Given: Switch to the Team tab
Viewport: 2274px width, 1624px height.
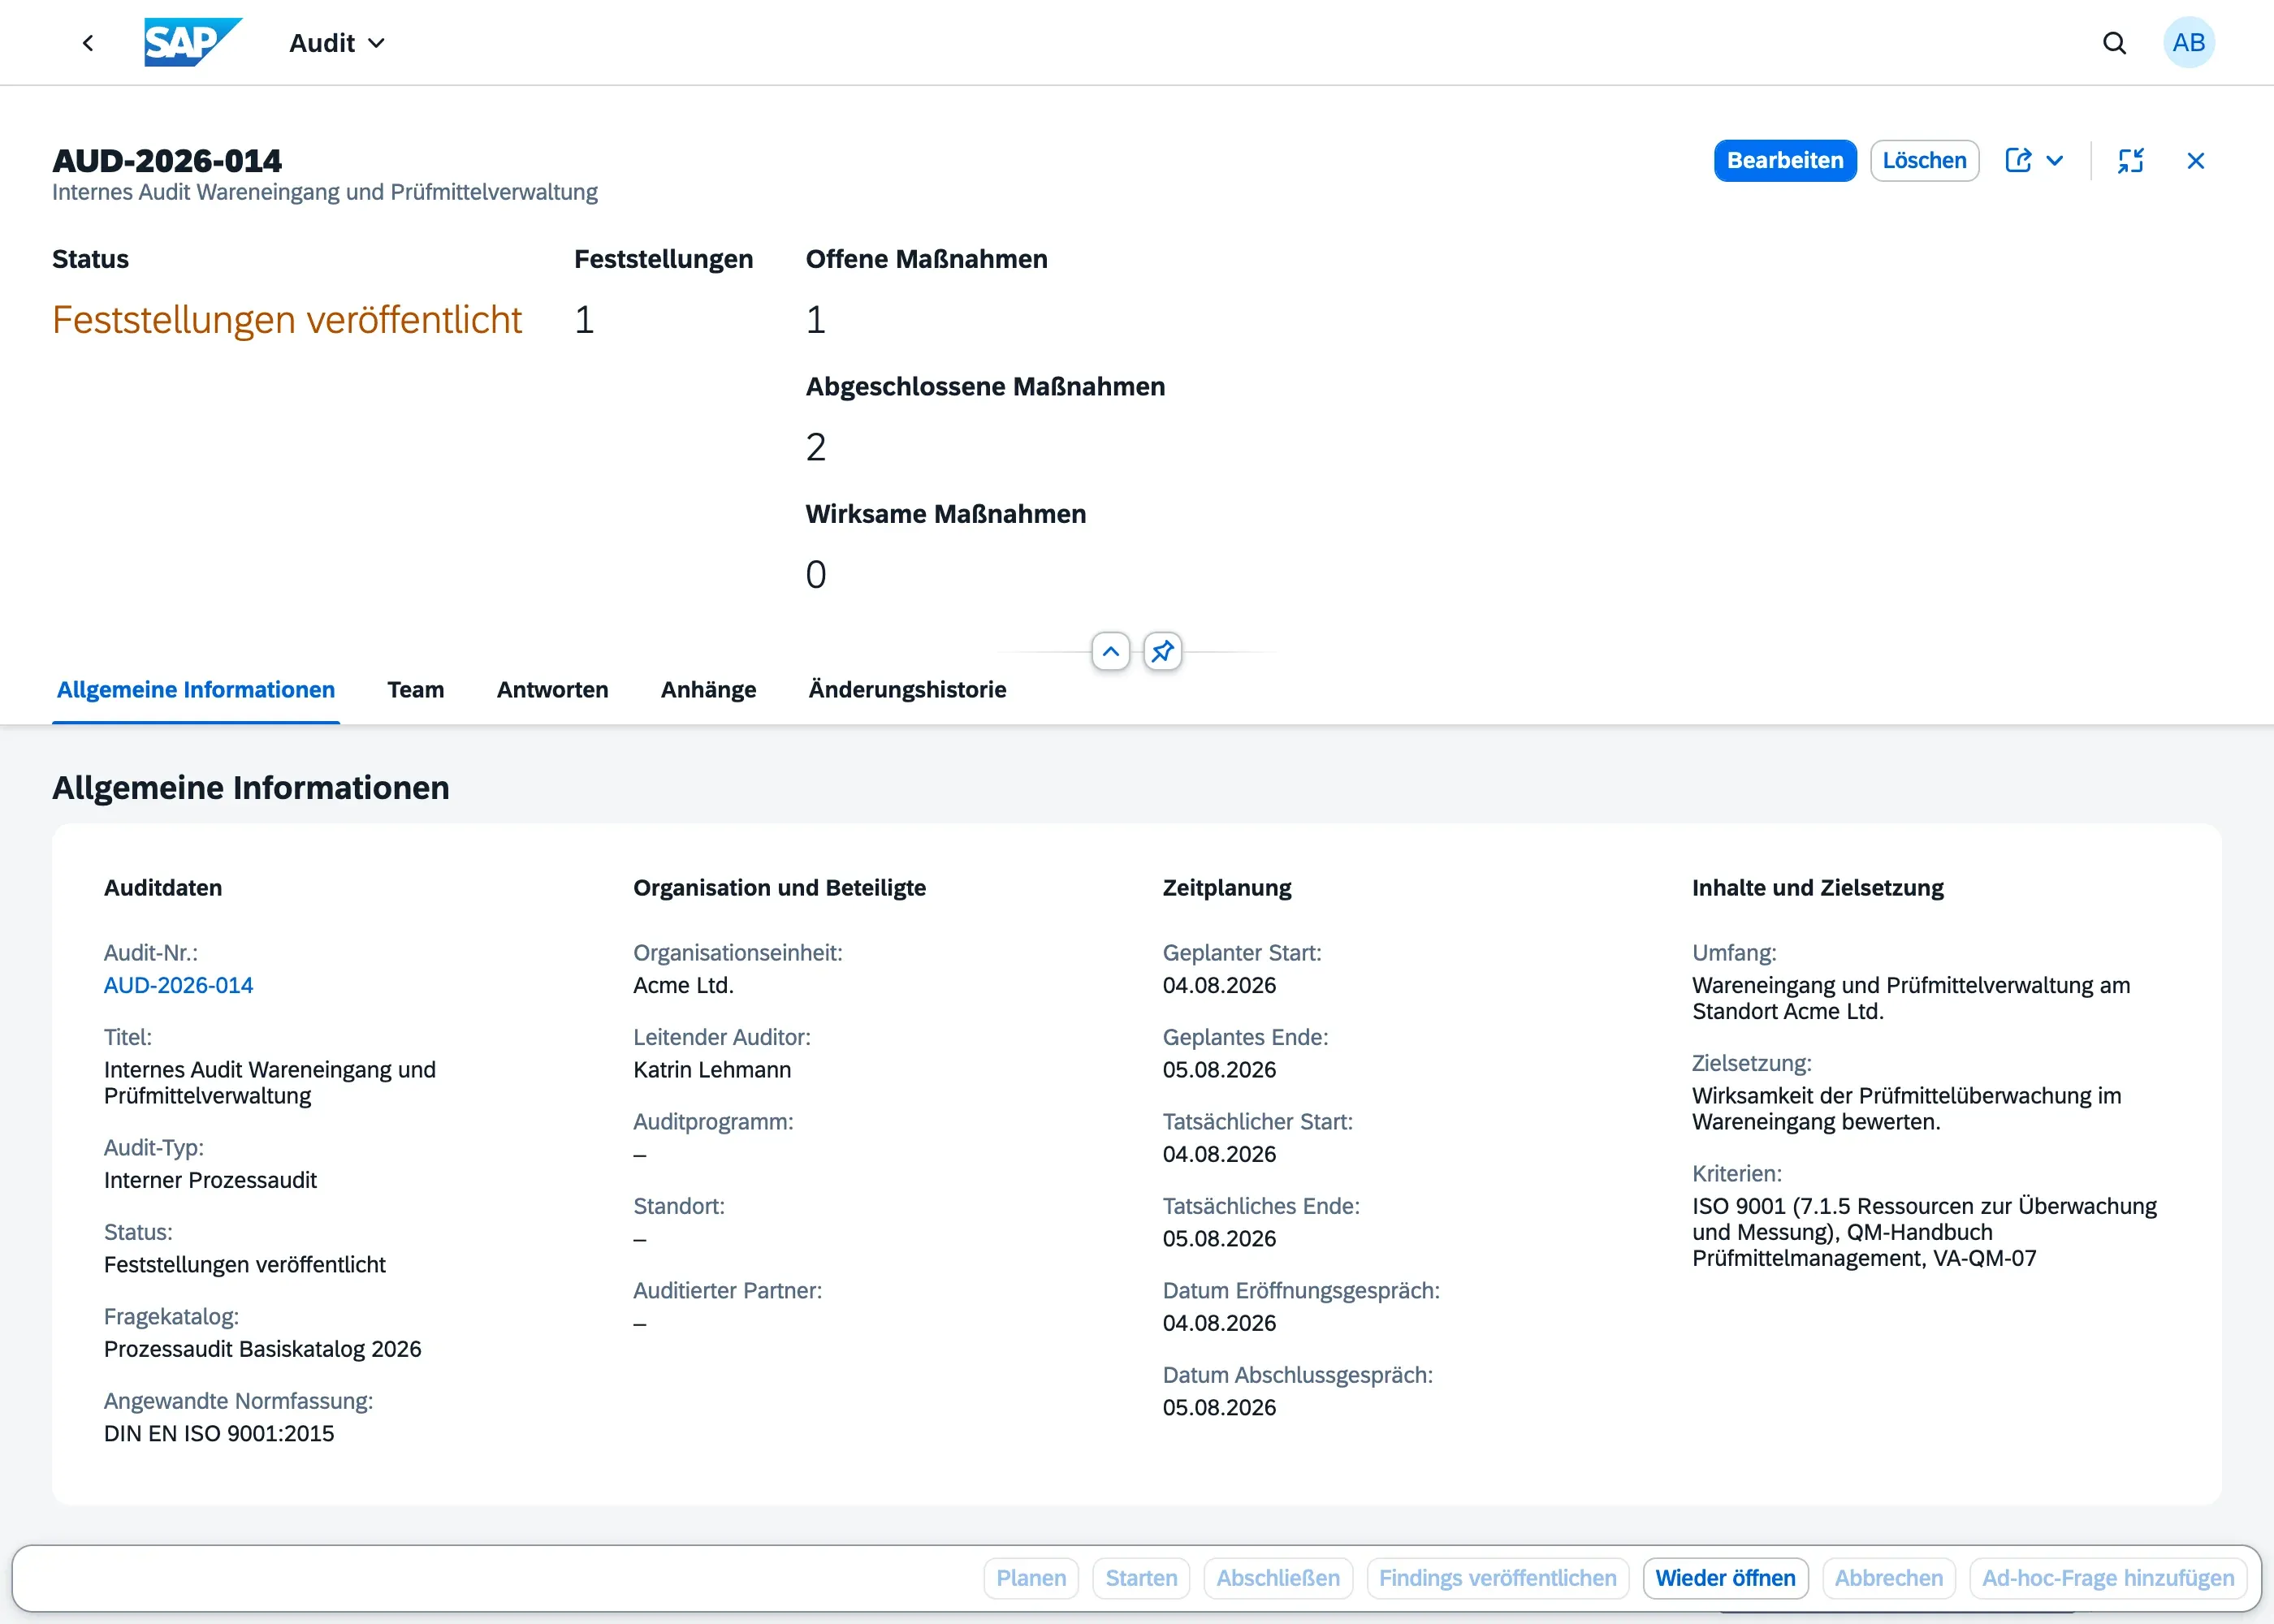Looking at the screenshot, I should [416, 690].
